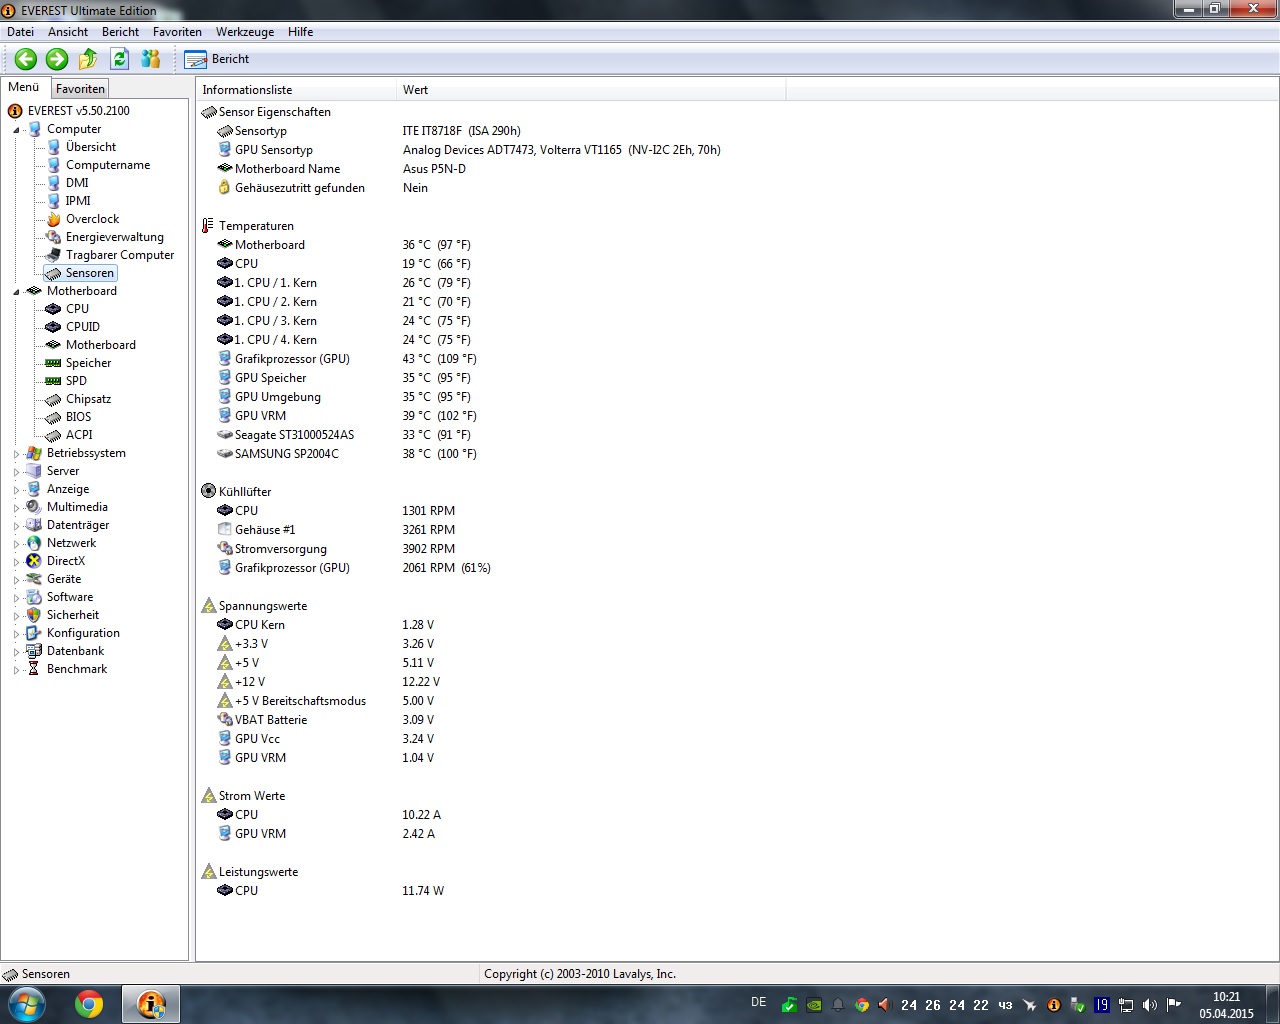Switch to the Favoriten tab in sidebar

click(x=80, y=89)
